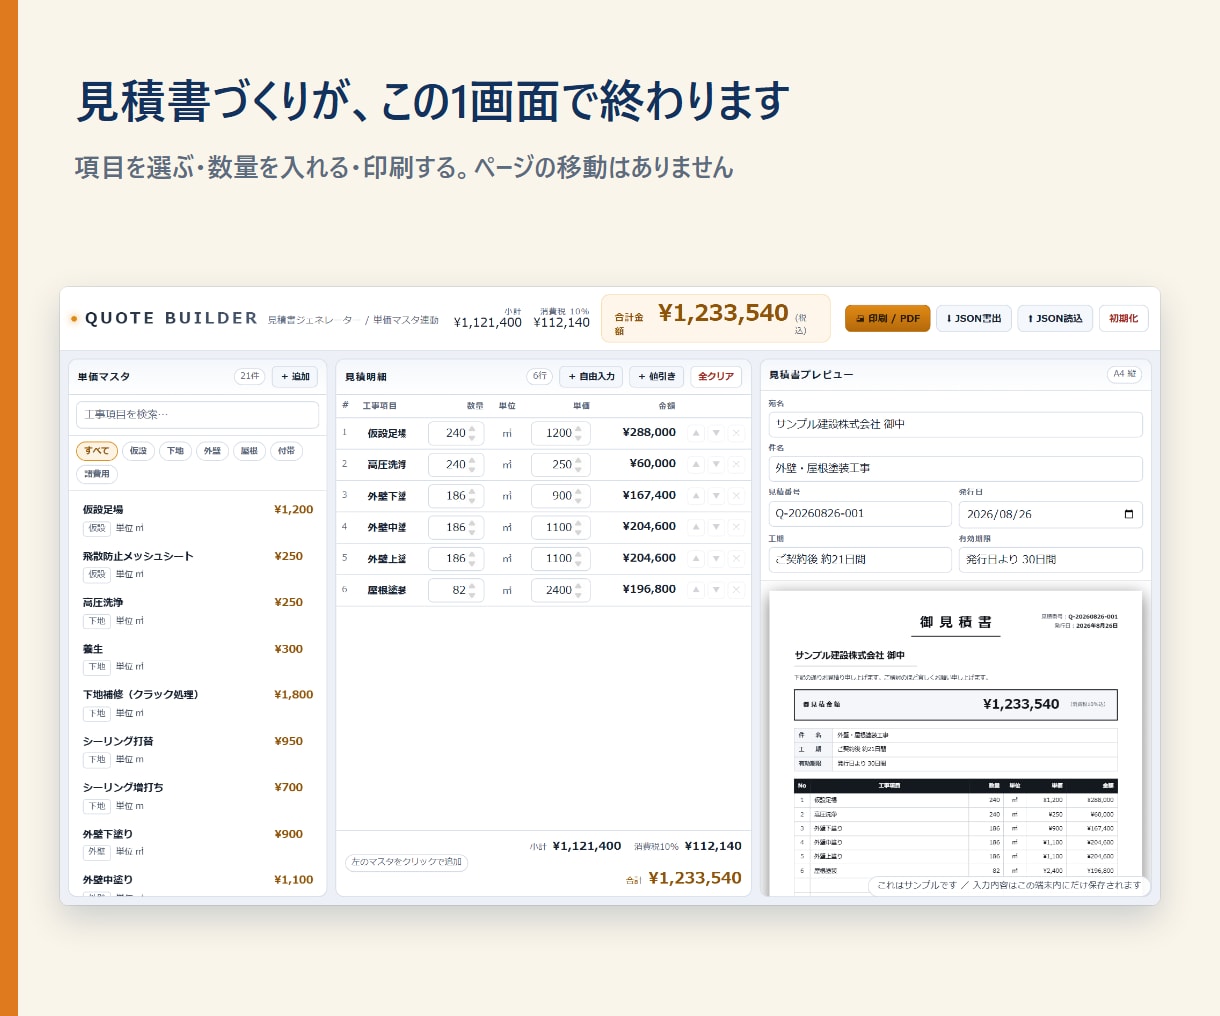Click the 全クリア button

pos(716,377)
